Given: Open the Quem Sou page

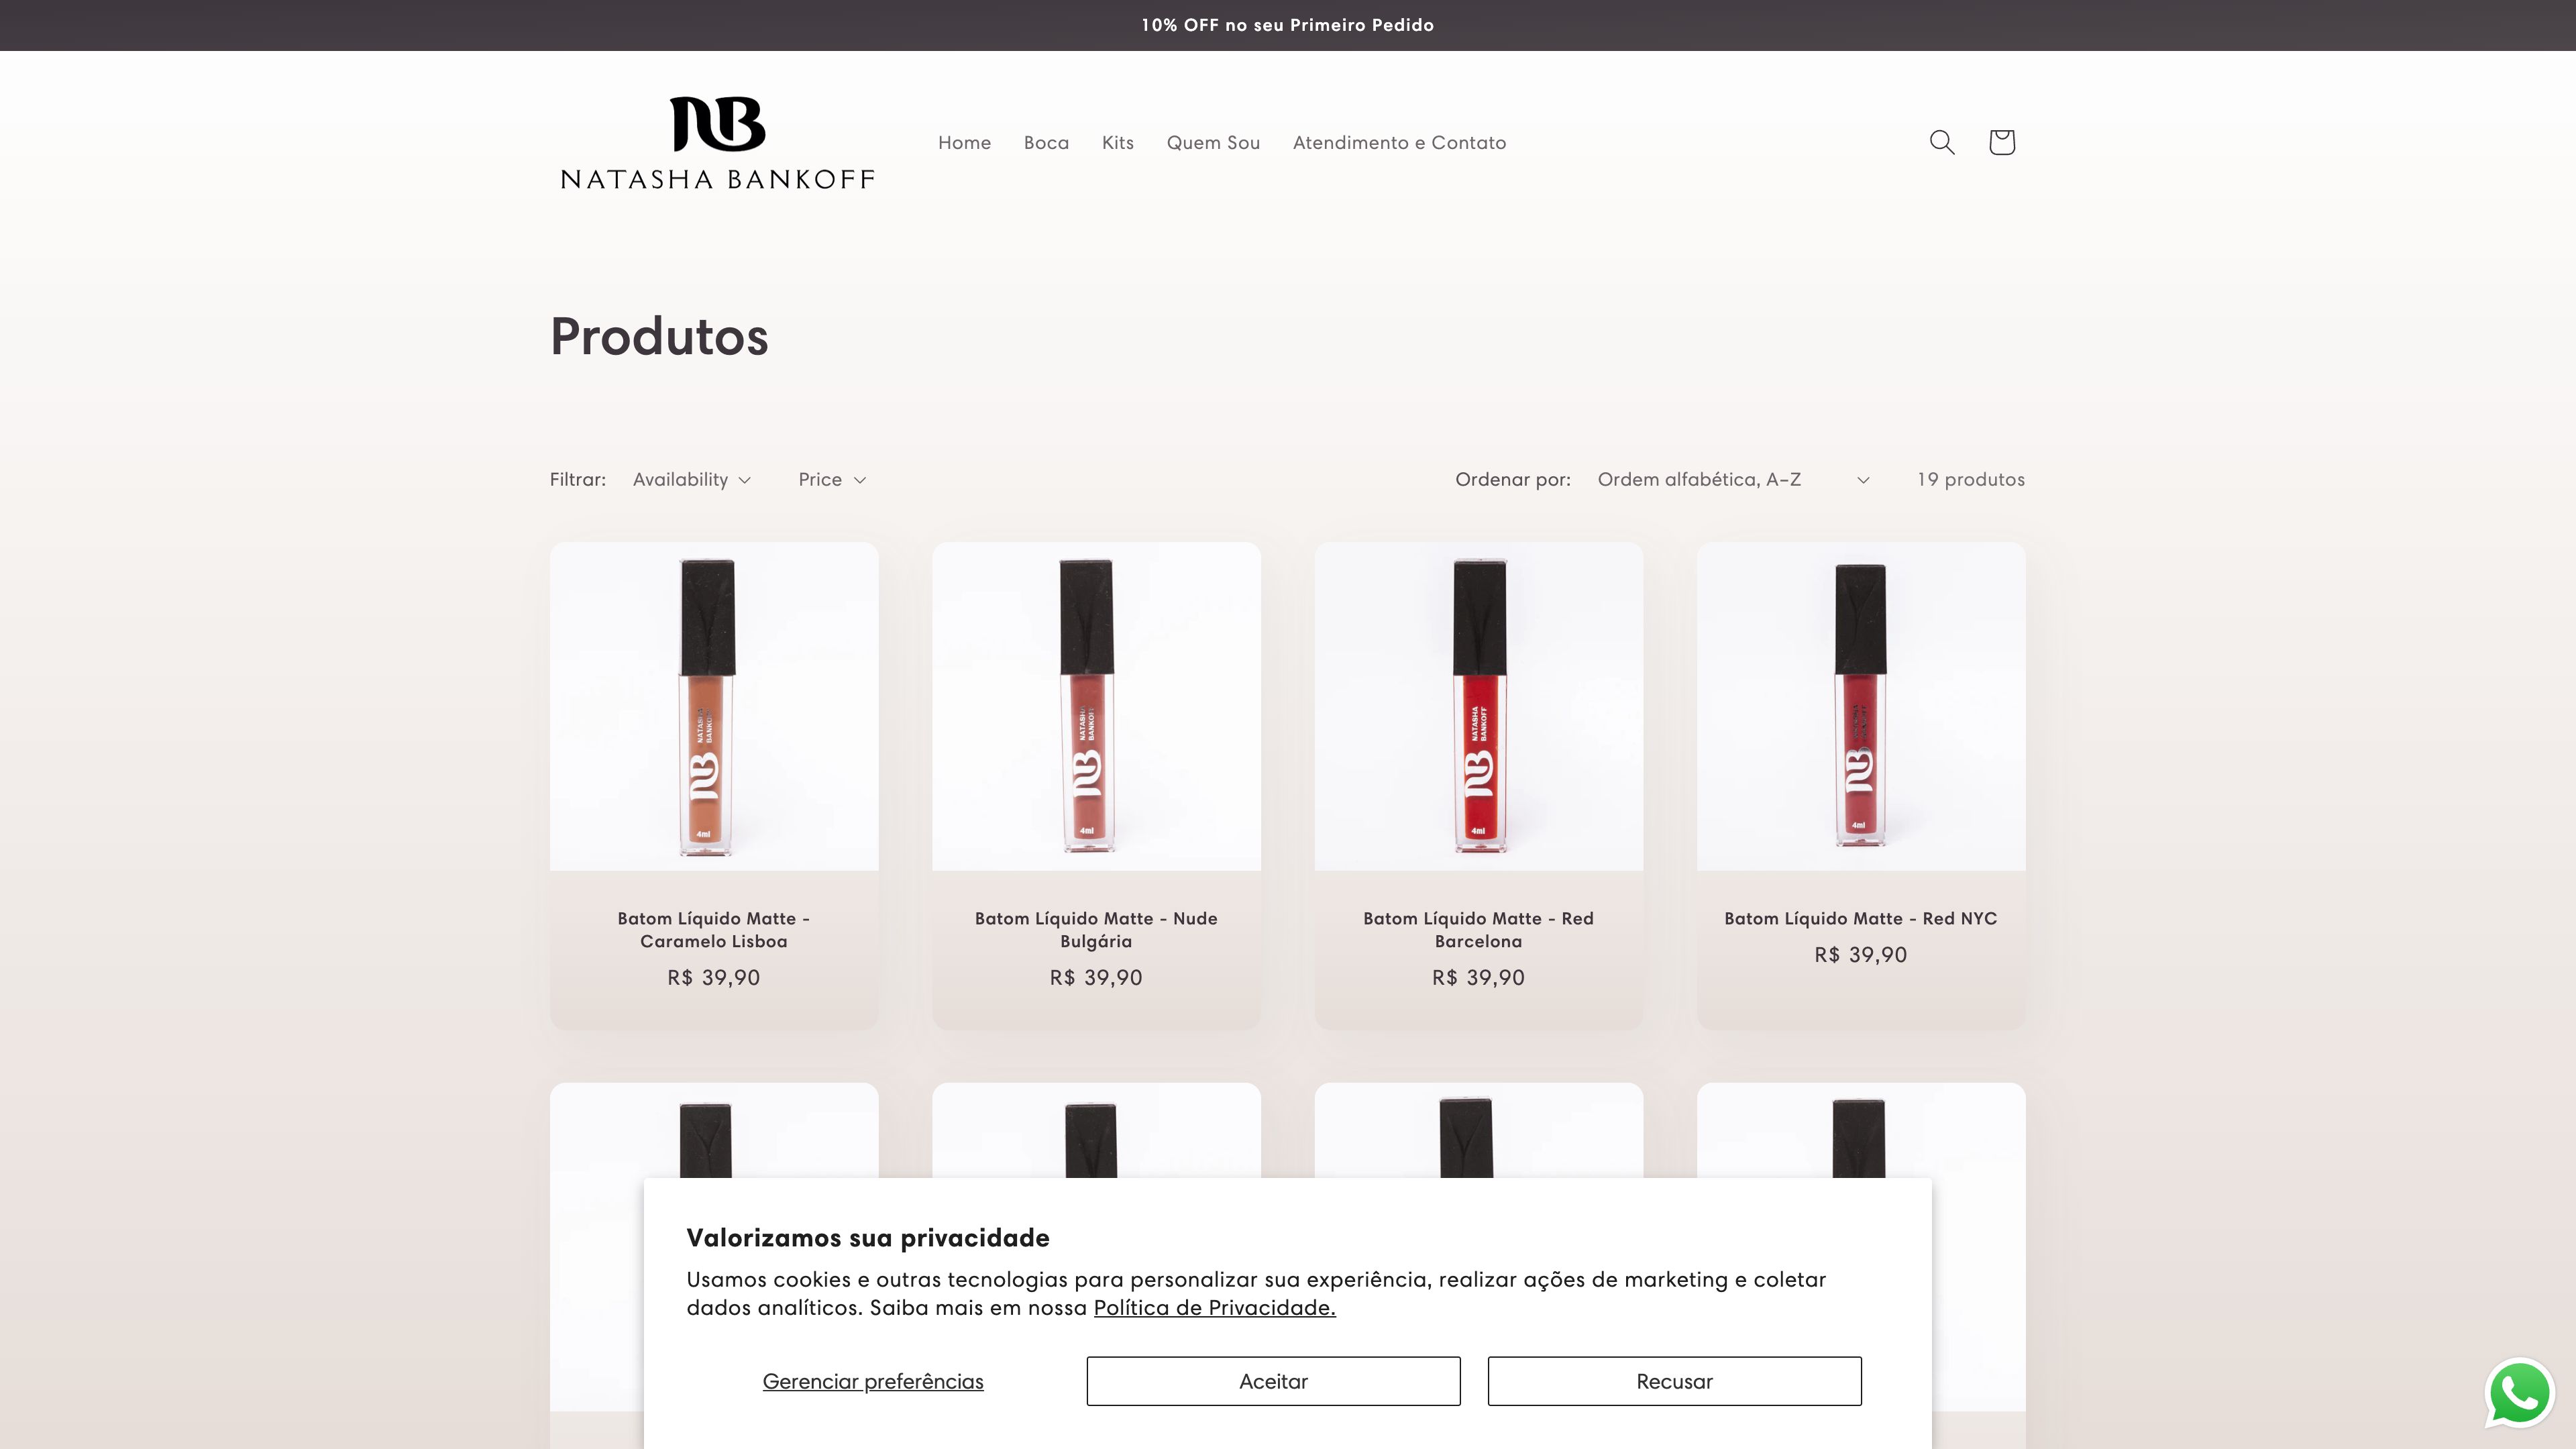Looking at the screenshot, I should (1213, 142).
